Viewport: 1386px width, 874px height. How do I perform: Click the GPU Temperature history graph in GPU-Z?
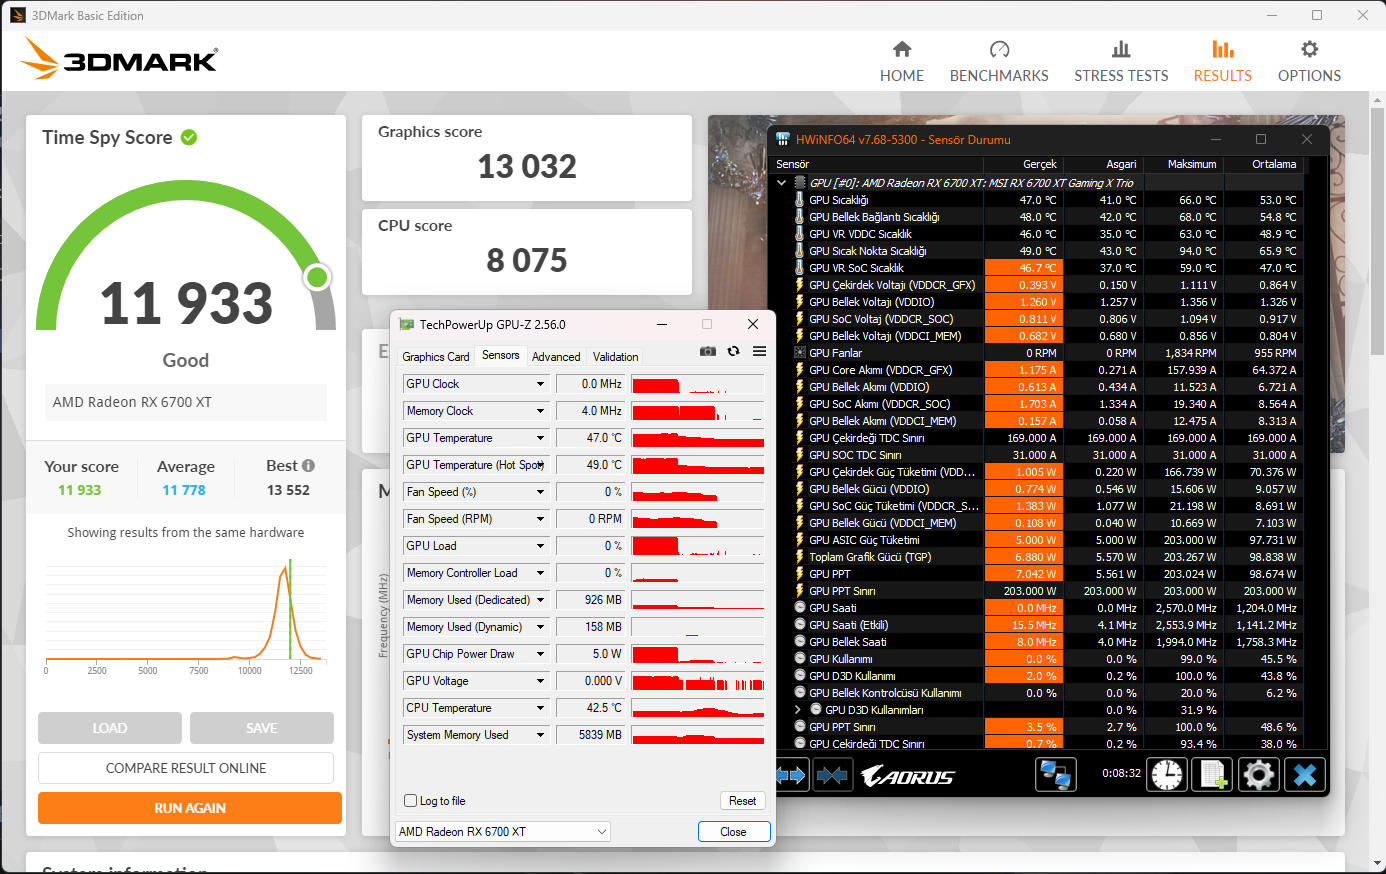point(698,438)
